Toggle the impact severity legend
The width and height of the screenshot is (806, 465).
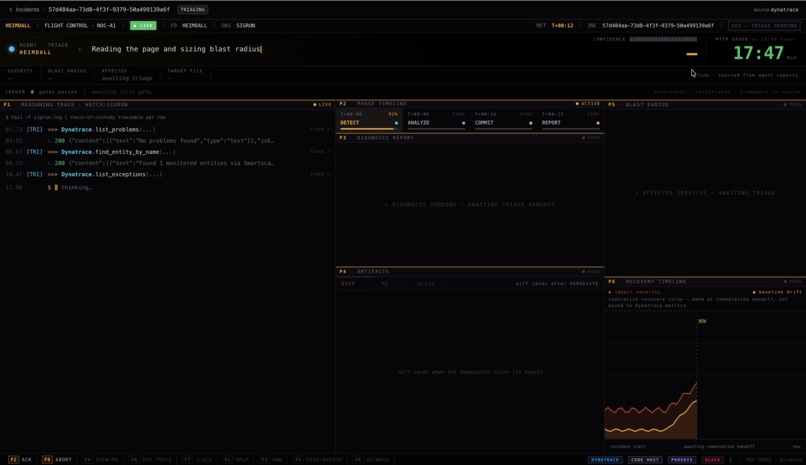coord(634,292)
